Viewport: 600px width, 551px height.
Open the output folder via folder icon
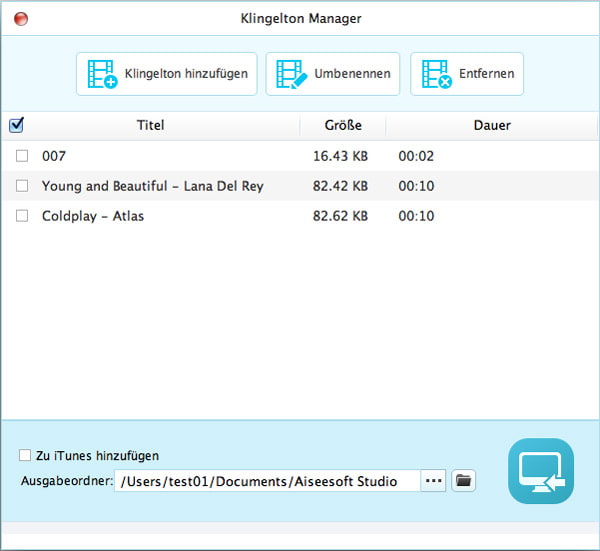(x=463, y=481)
